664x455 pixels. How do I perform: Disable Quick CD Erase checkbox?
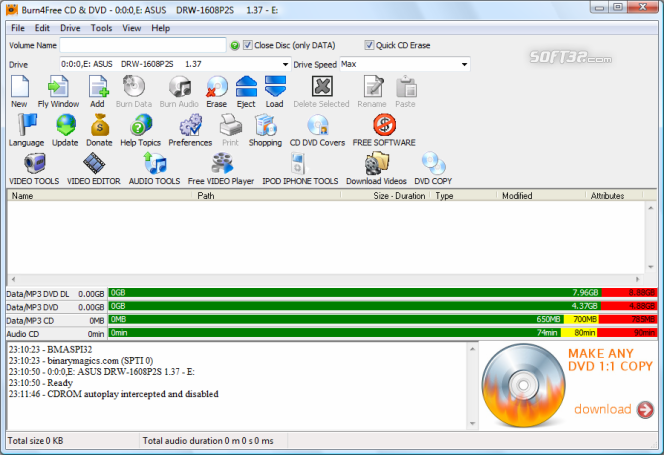pos(370,45)
